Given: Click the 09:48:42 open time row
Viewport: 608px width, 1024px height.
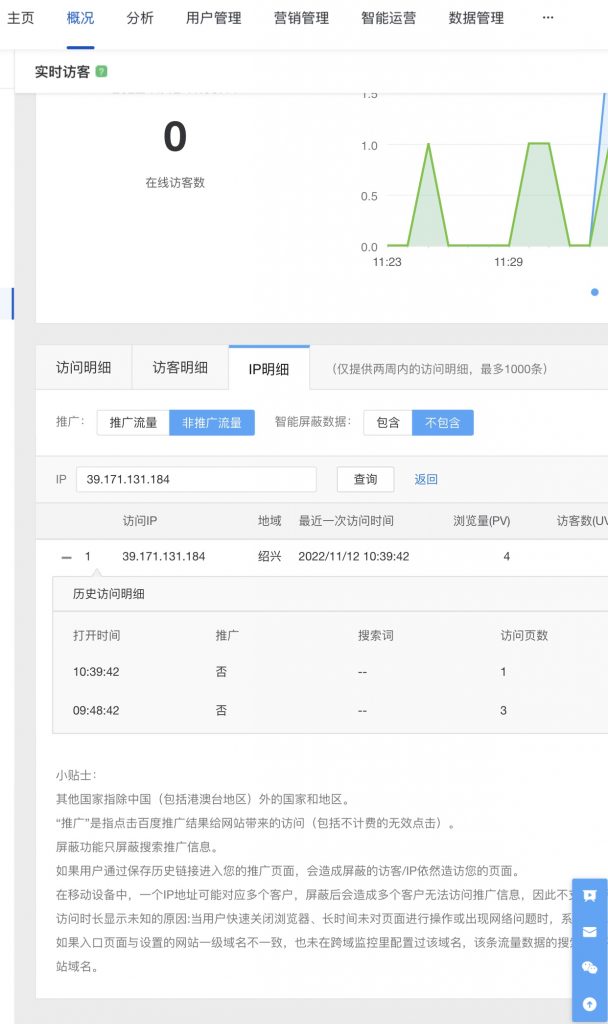Looking at the screenshot, I should click(96, 711).
